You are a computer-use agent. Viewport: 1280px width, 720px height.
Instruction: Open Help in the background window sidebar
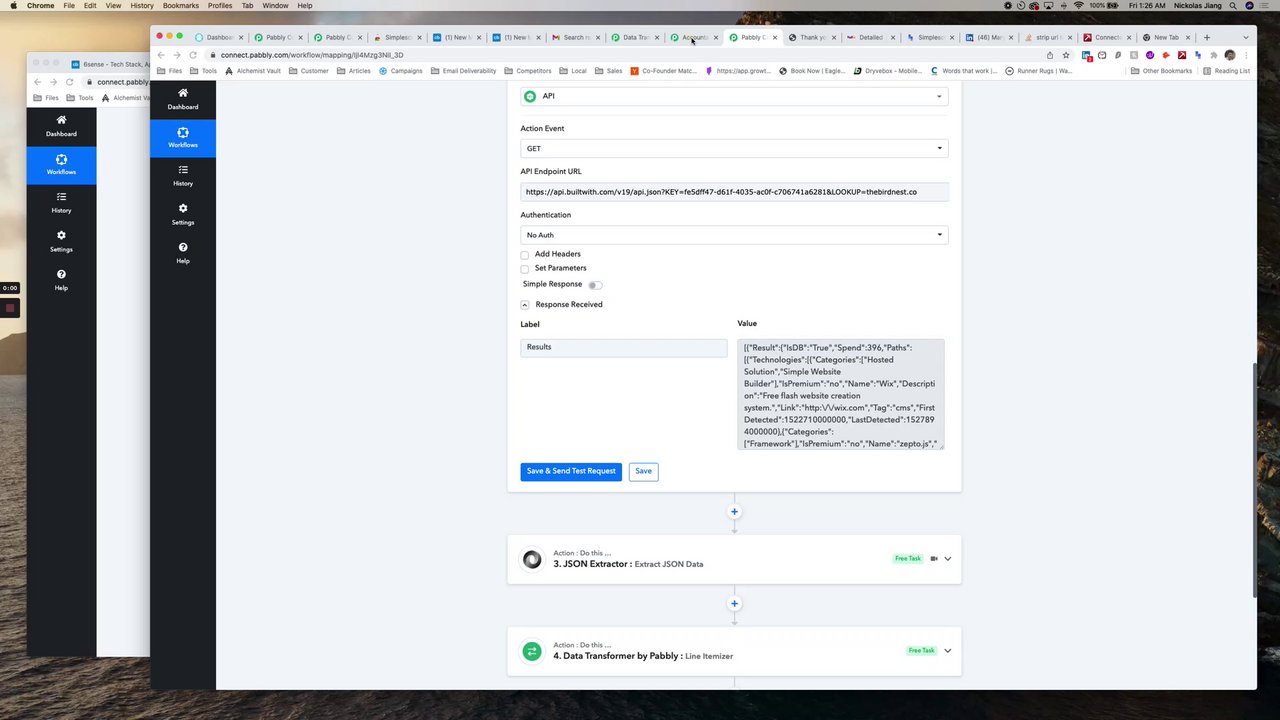click(x=61, y=280)
